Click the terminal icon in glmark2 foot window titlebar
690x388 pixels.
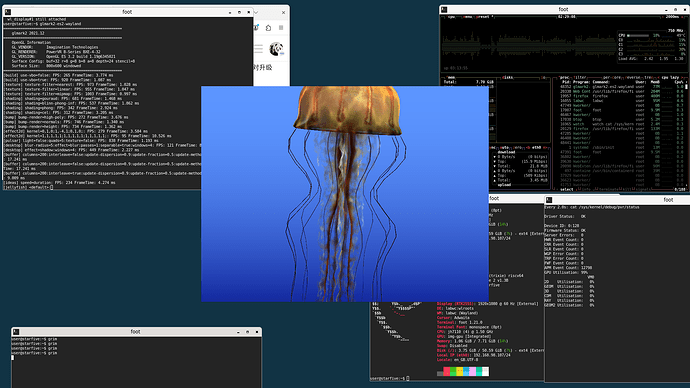7,12
